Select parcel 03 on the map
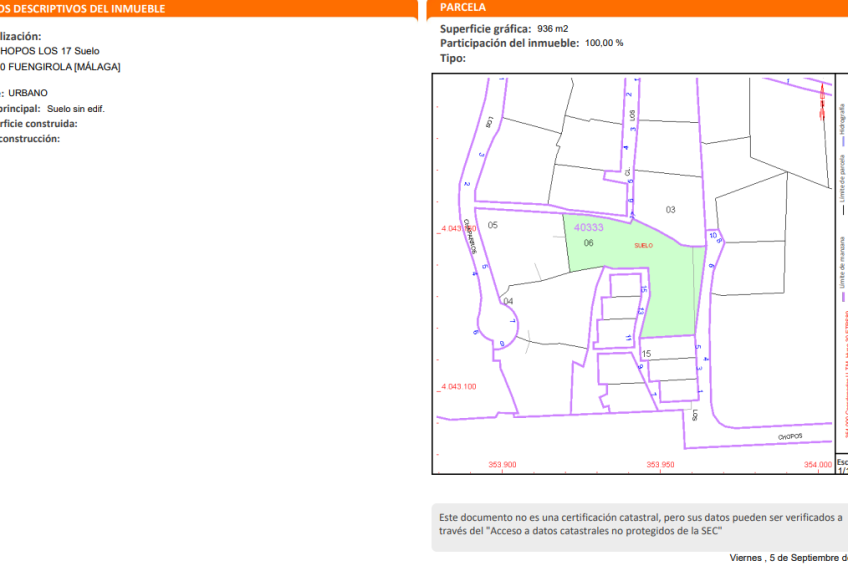Image resolution: width=848 pixels, height=566 pixels. coord(670,209)
